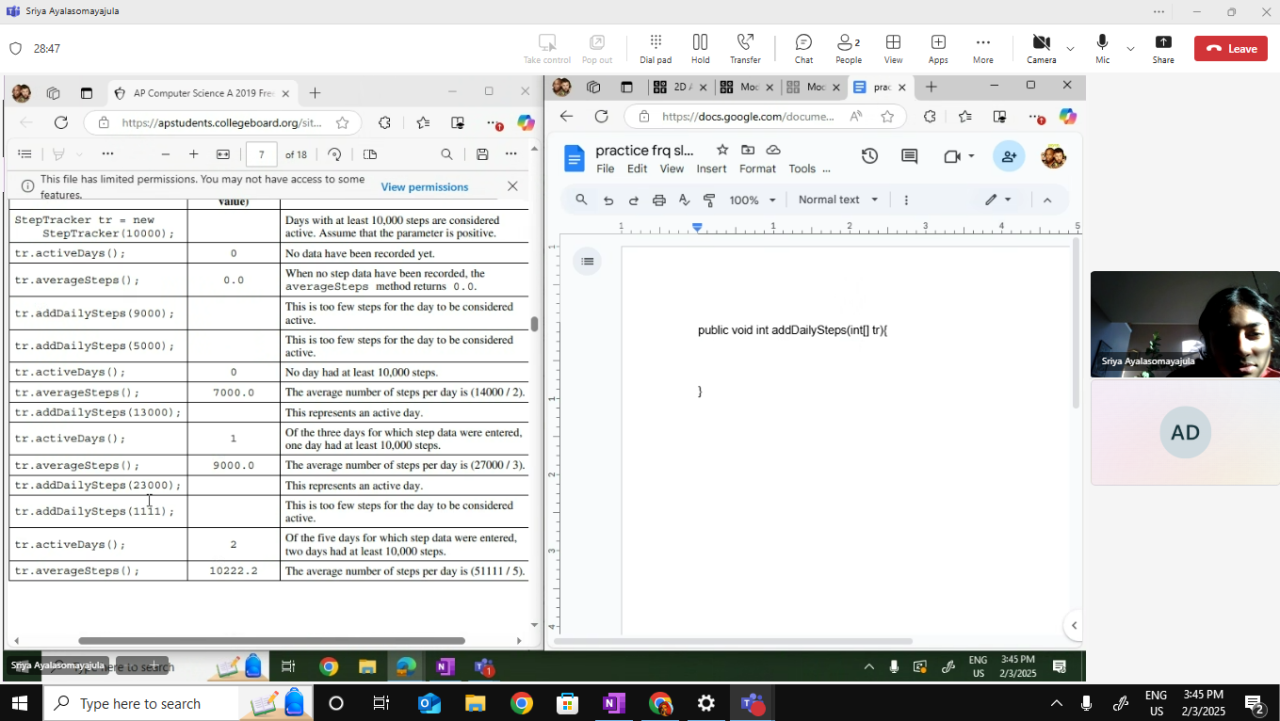Viewport: 1280px width, 721px height.
Task: Put the call on Hold
Action: (x=700, y=47)
